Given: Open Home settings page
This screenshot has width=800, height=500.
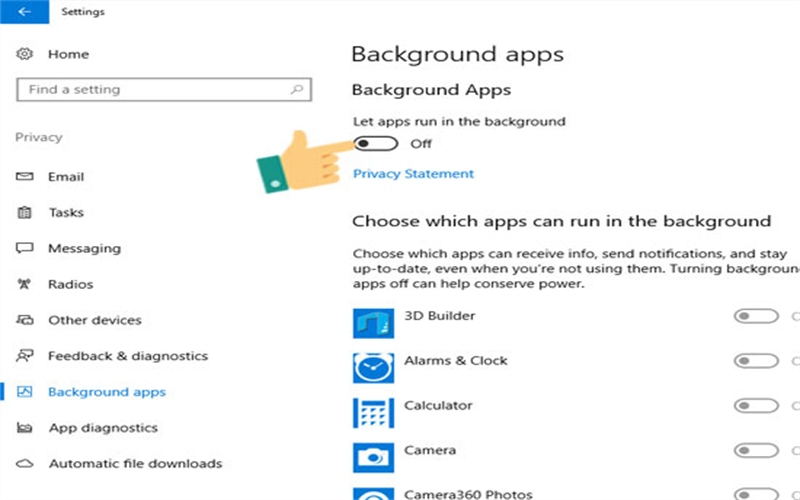Looking at the screenshot, I should (68, 54).
